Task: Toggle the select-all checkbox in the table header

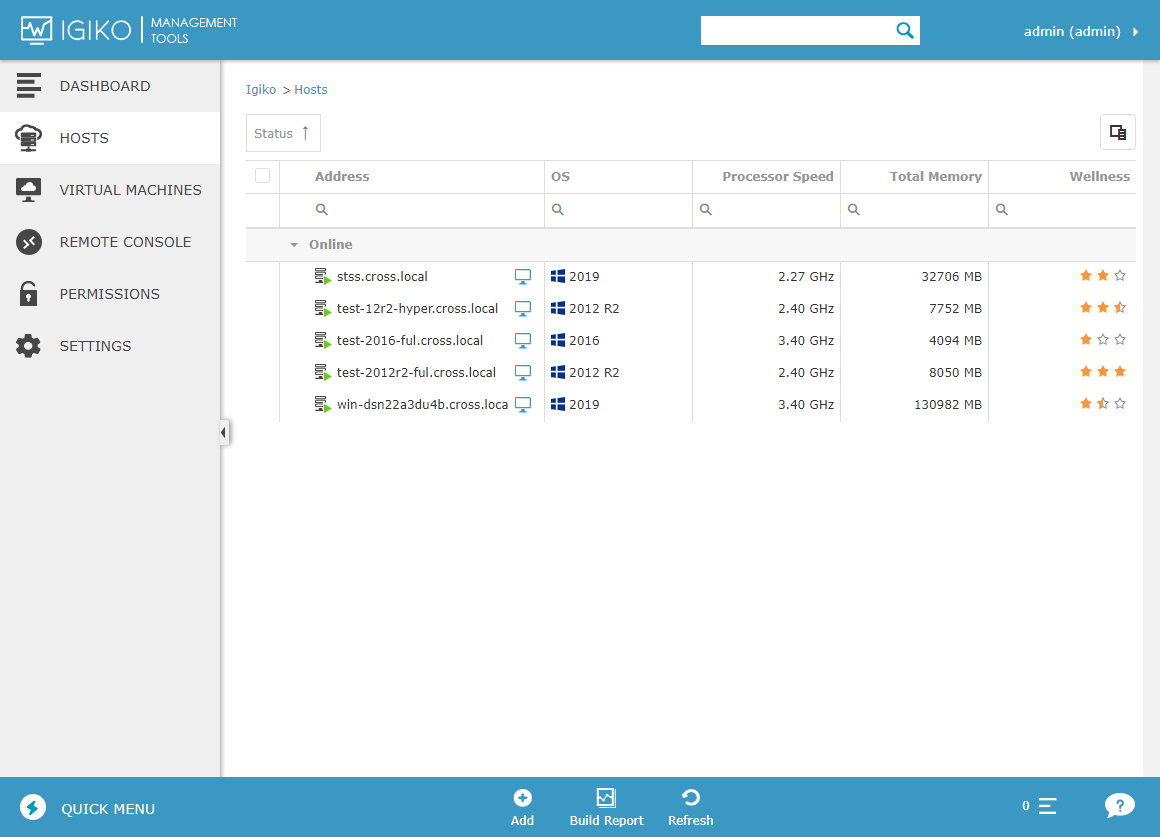Action: point(262,175)
